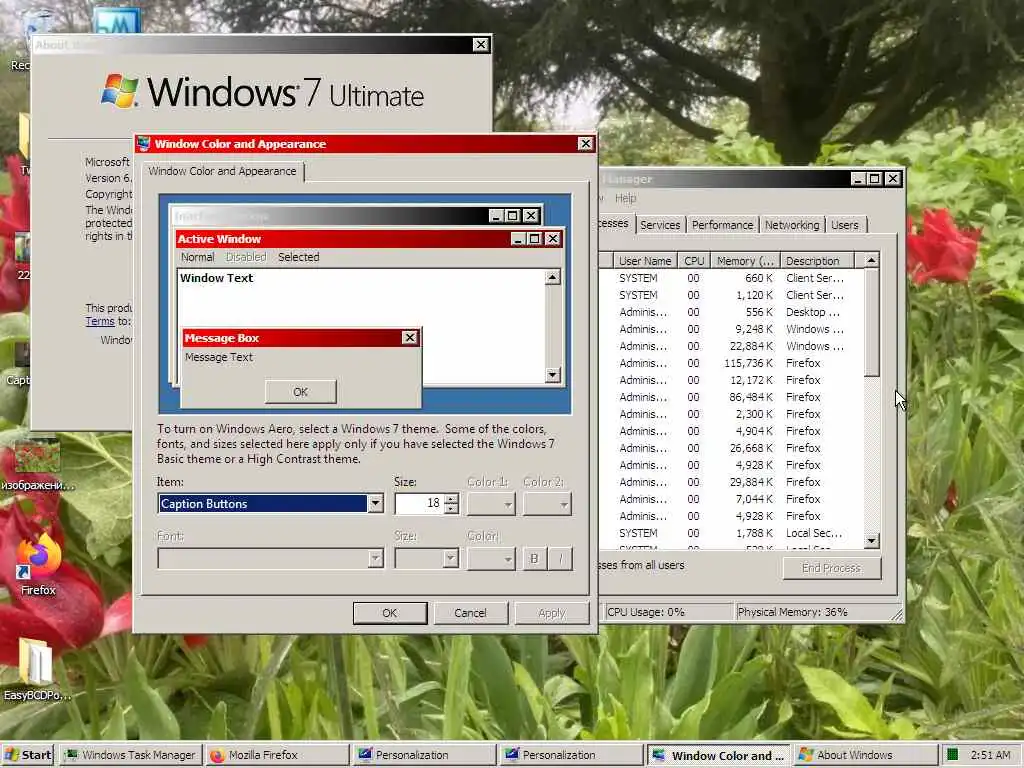Increase Size value with up stepper arrow
This screenshot has width=1024, height=768.
tap(451, 499)
